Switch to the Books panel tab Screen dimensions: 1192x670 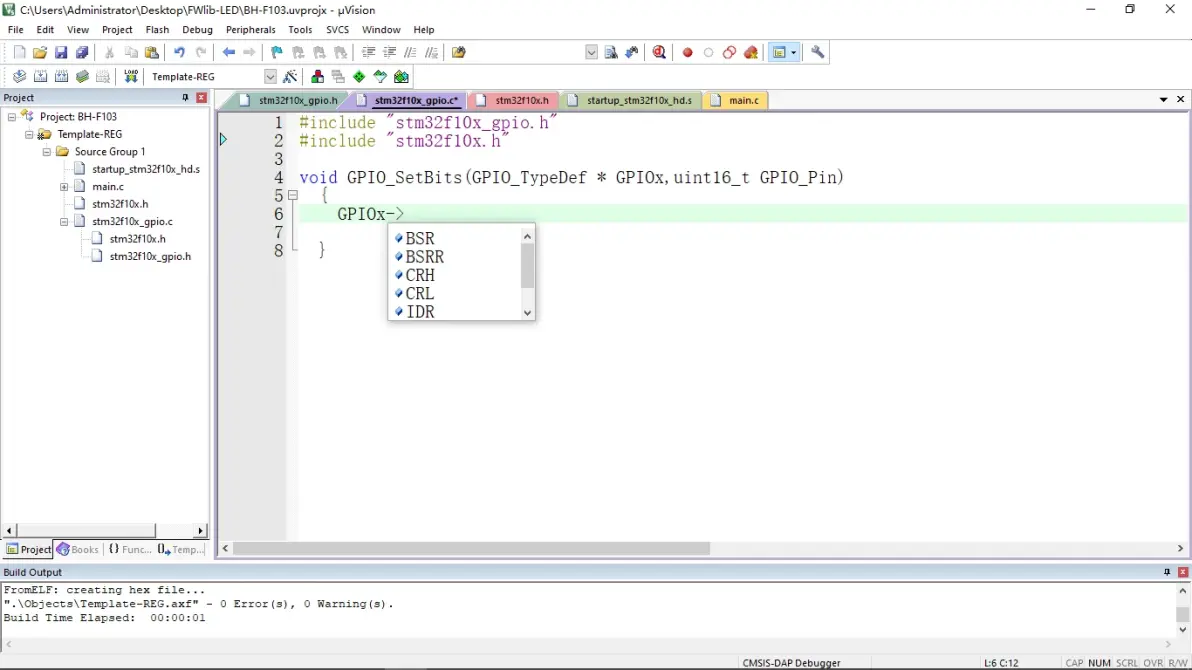point(78,549)
